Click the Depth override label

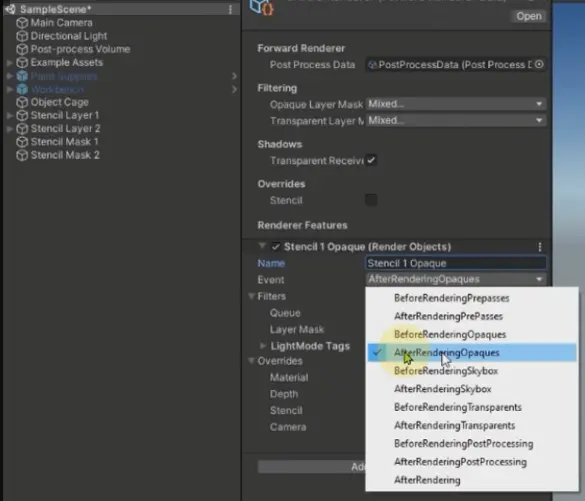tap(284, 394)
